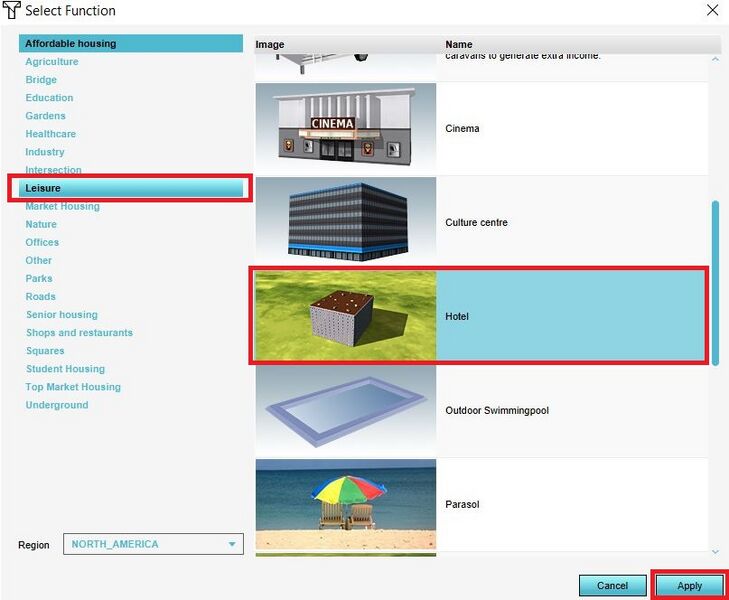Click the scroll down arrow of function list
Image resolution: width=729 pixels, height=600 pixels.
[x=715, y=551]
